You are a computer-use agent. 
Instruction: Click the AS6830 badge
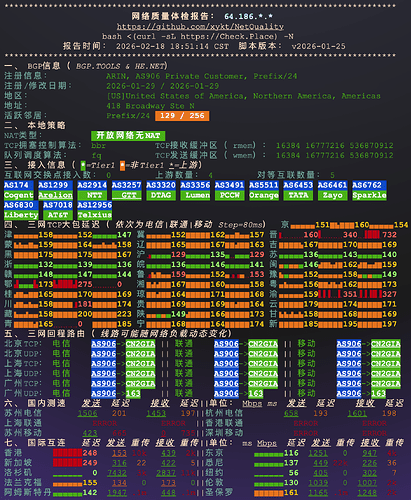point(21,205)
